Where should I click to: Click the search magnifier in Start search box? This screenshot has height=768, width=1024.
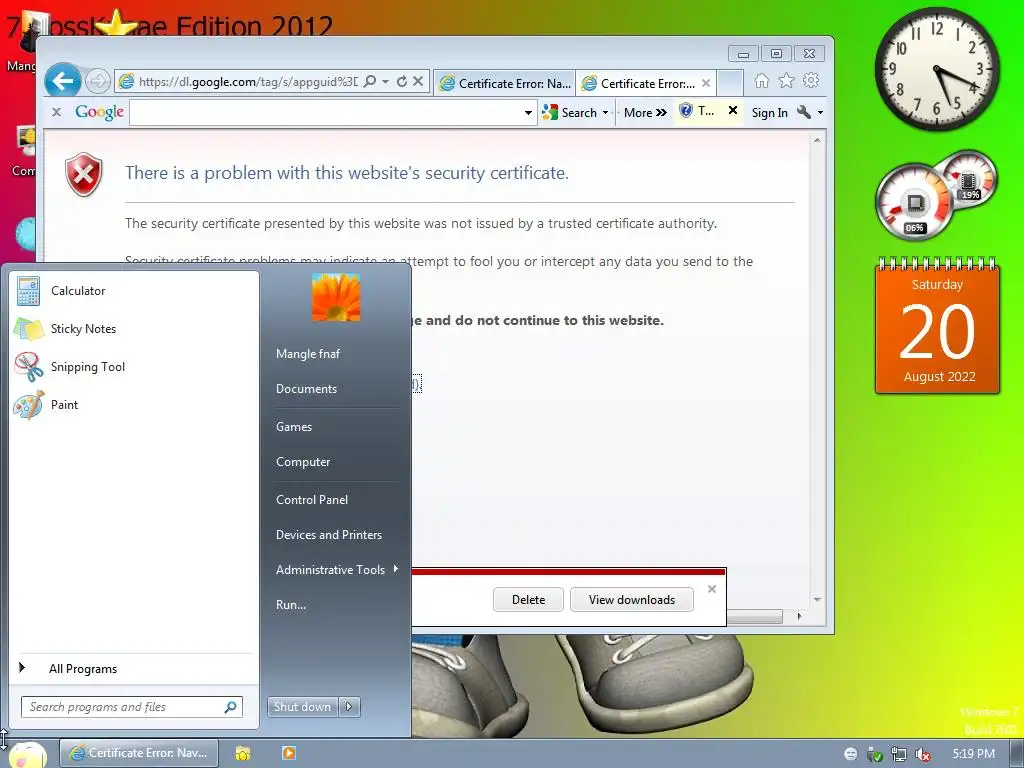click(231, 707)
